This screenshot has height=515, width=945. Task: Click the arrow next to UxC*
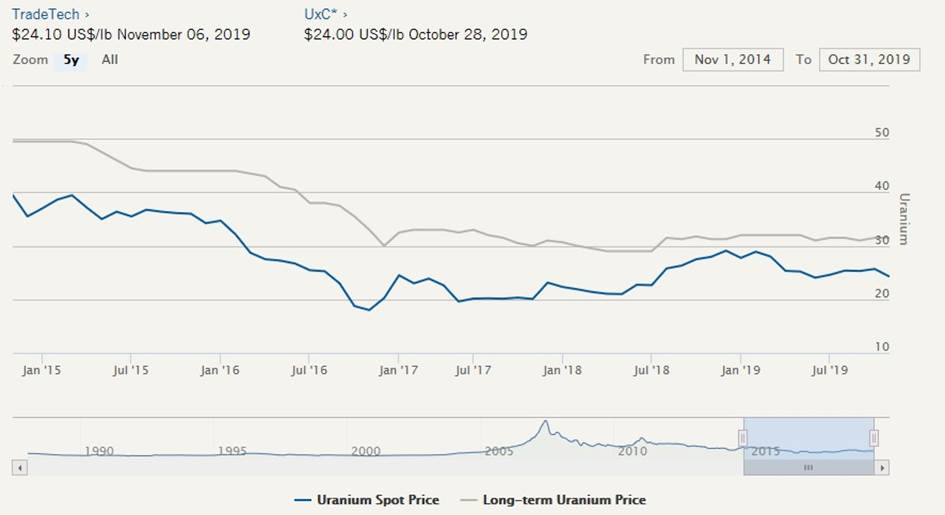[346, 15]
